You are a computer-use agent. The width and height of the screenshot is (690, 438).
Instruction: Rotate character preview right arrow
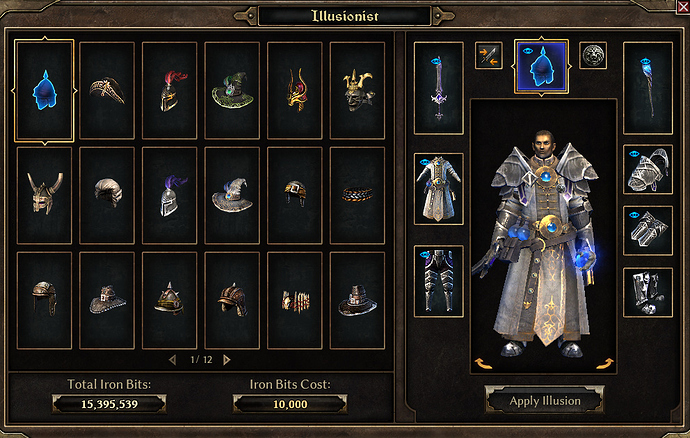(x=604, y=363)
